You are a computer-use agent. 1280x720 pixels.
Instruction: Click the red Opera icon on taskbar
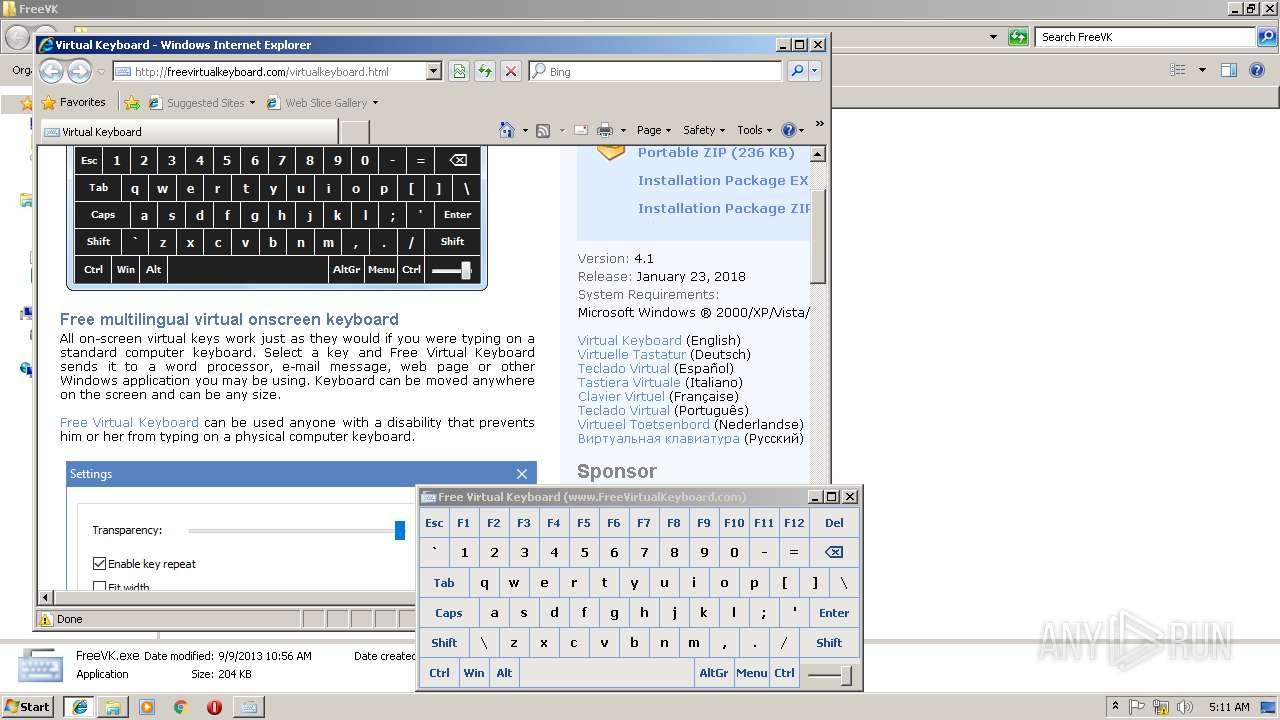tap(214, 706)
